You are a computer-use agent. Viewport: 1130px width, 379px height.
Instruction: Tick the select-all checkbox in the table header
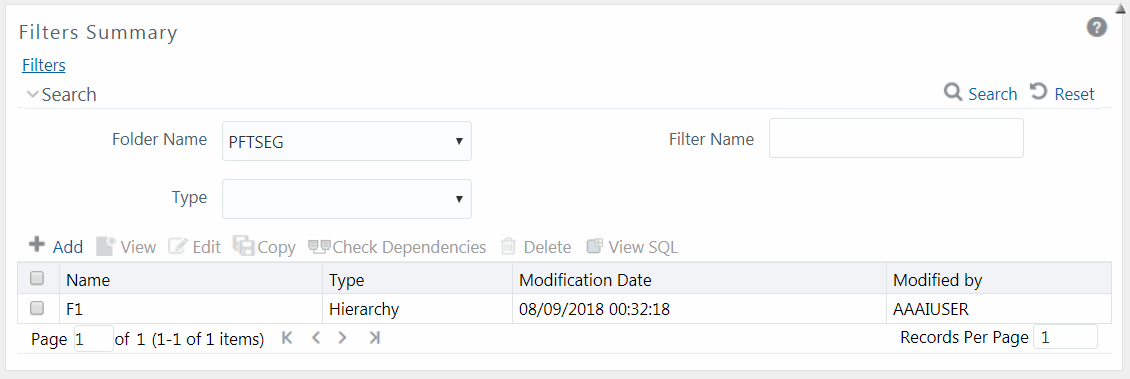37,278
